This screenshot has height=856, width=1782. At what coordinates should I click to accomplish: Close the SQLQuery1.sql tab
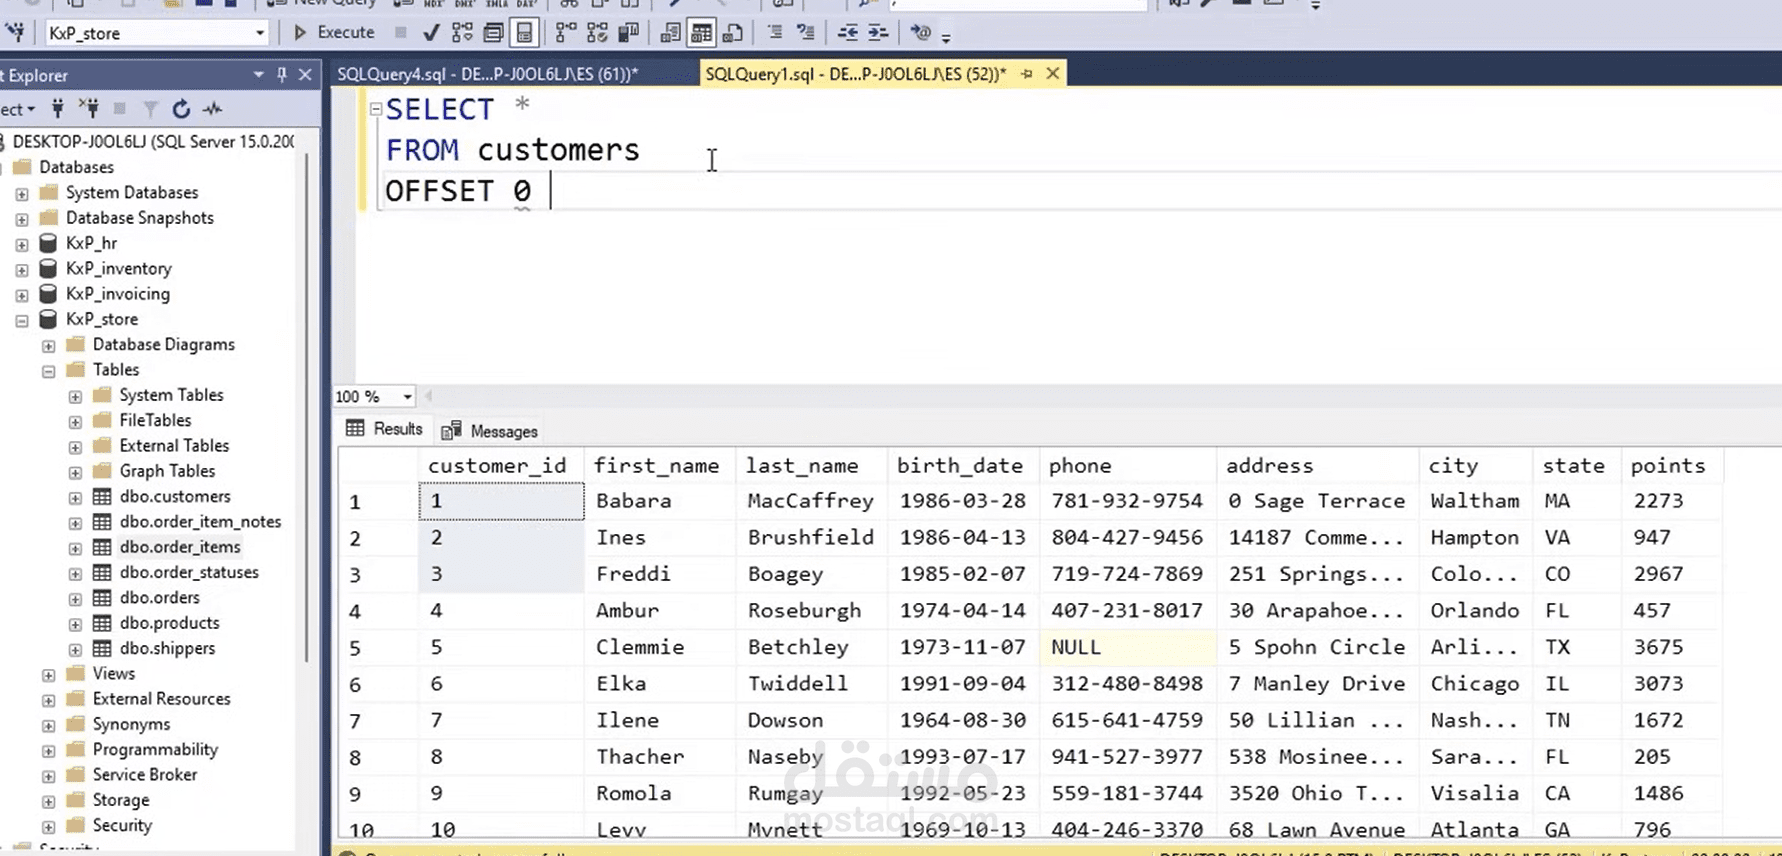[x=1053, y=74]
